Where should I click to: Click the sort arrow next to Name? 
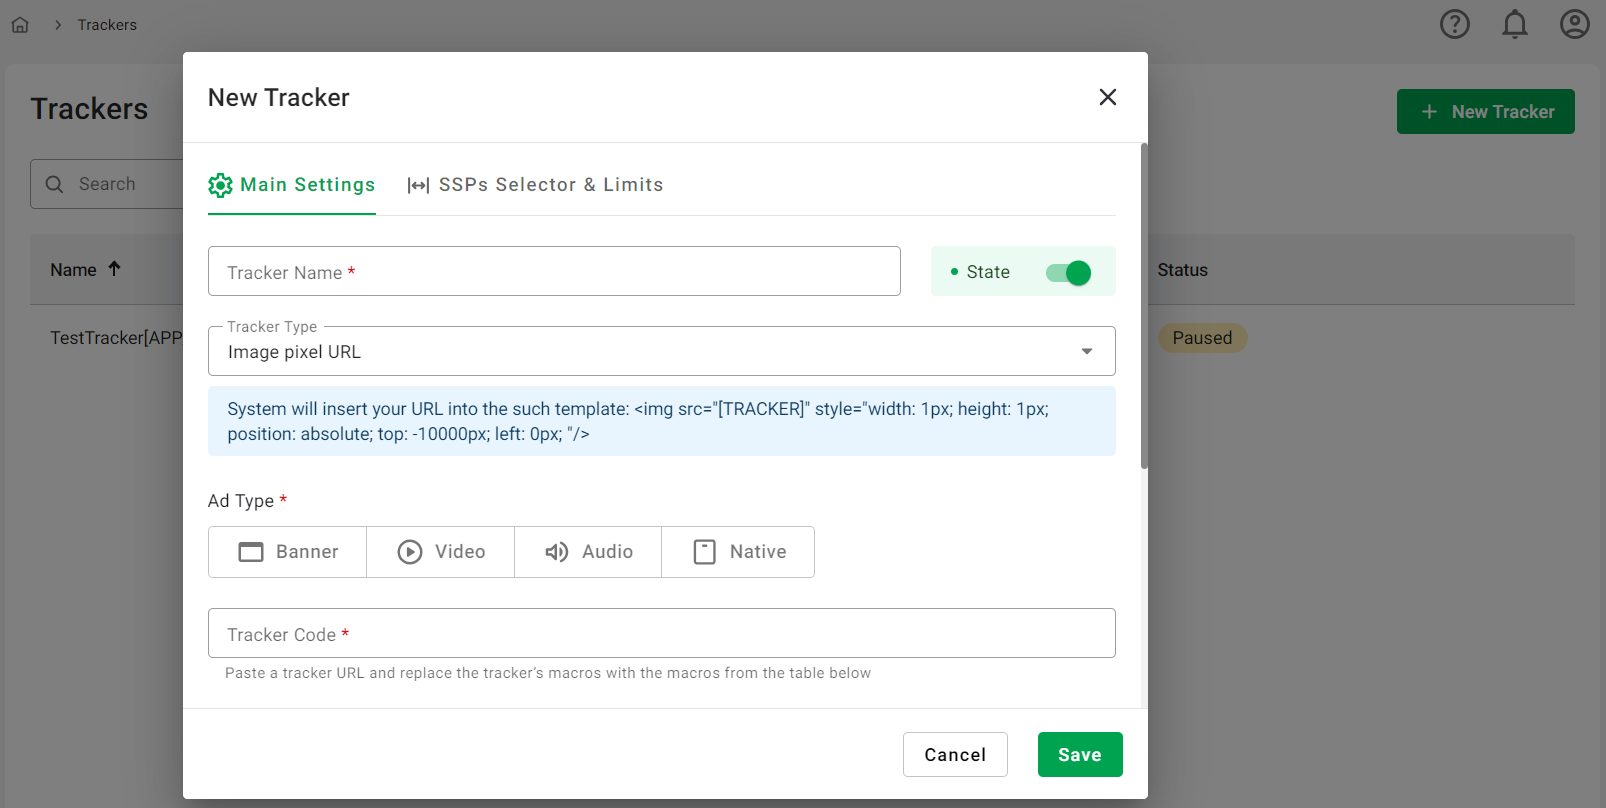coord(114,269)
